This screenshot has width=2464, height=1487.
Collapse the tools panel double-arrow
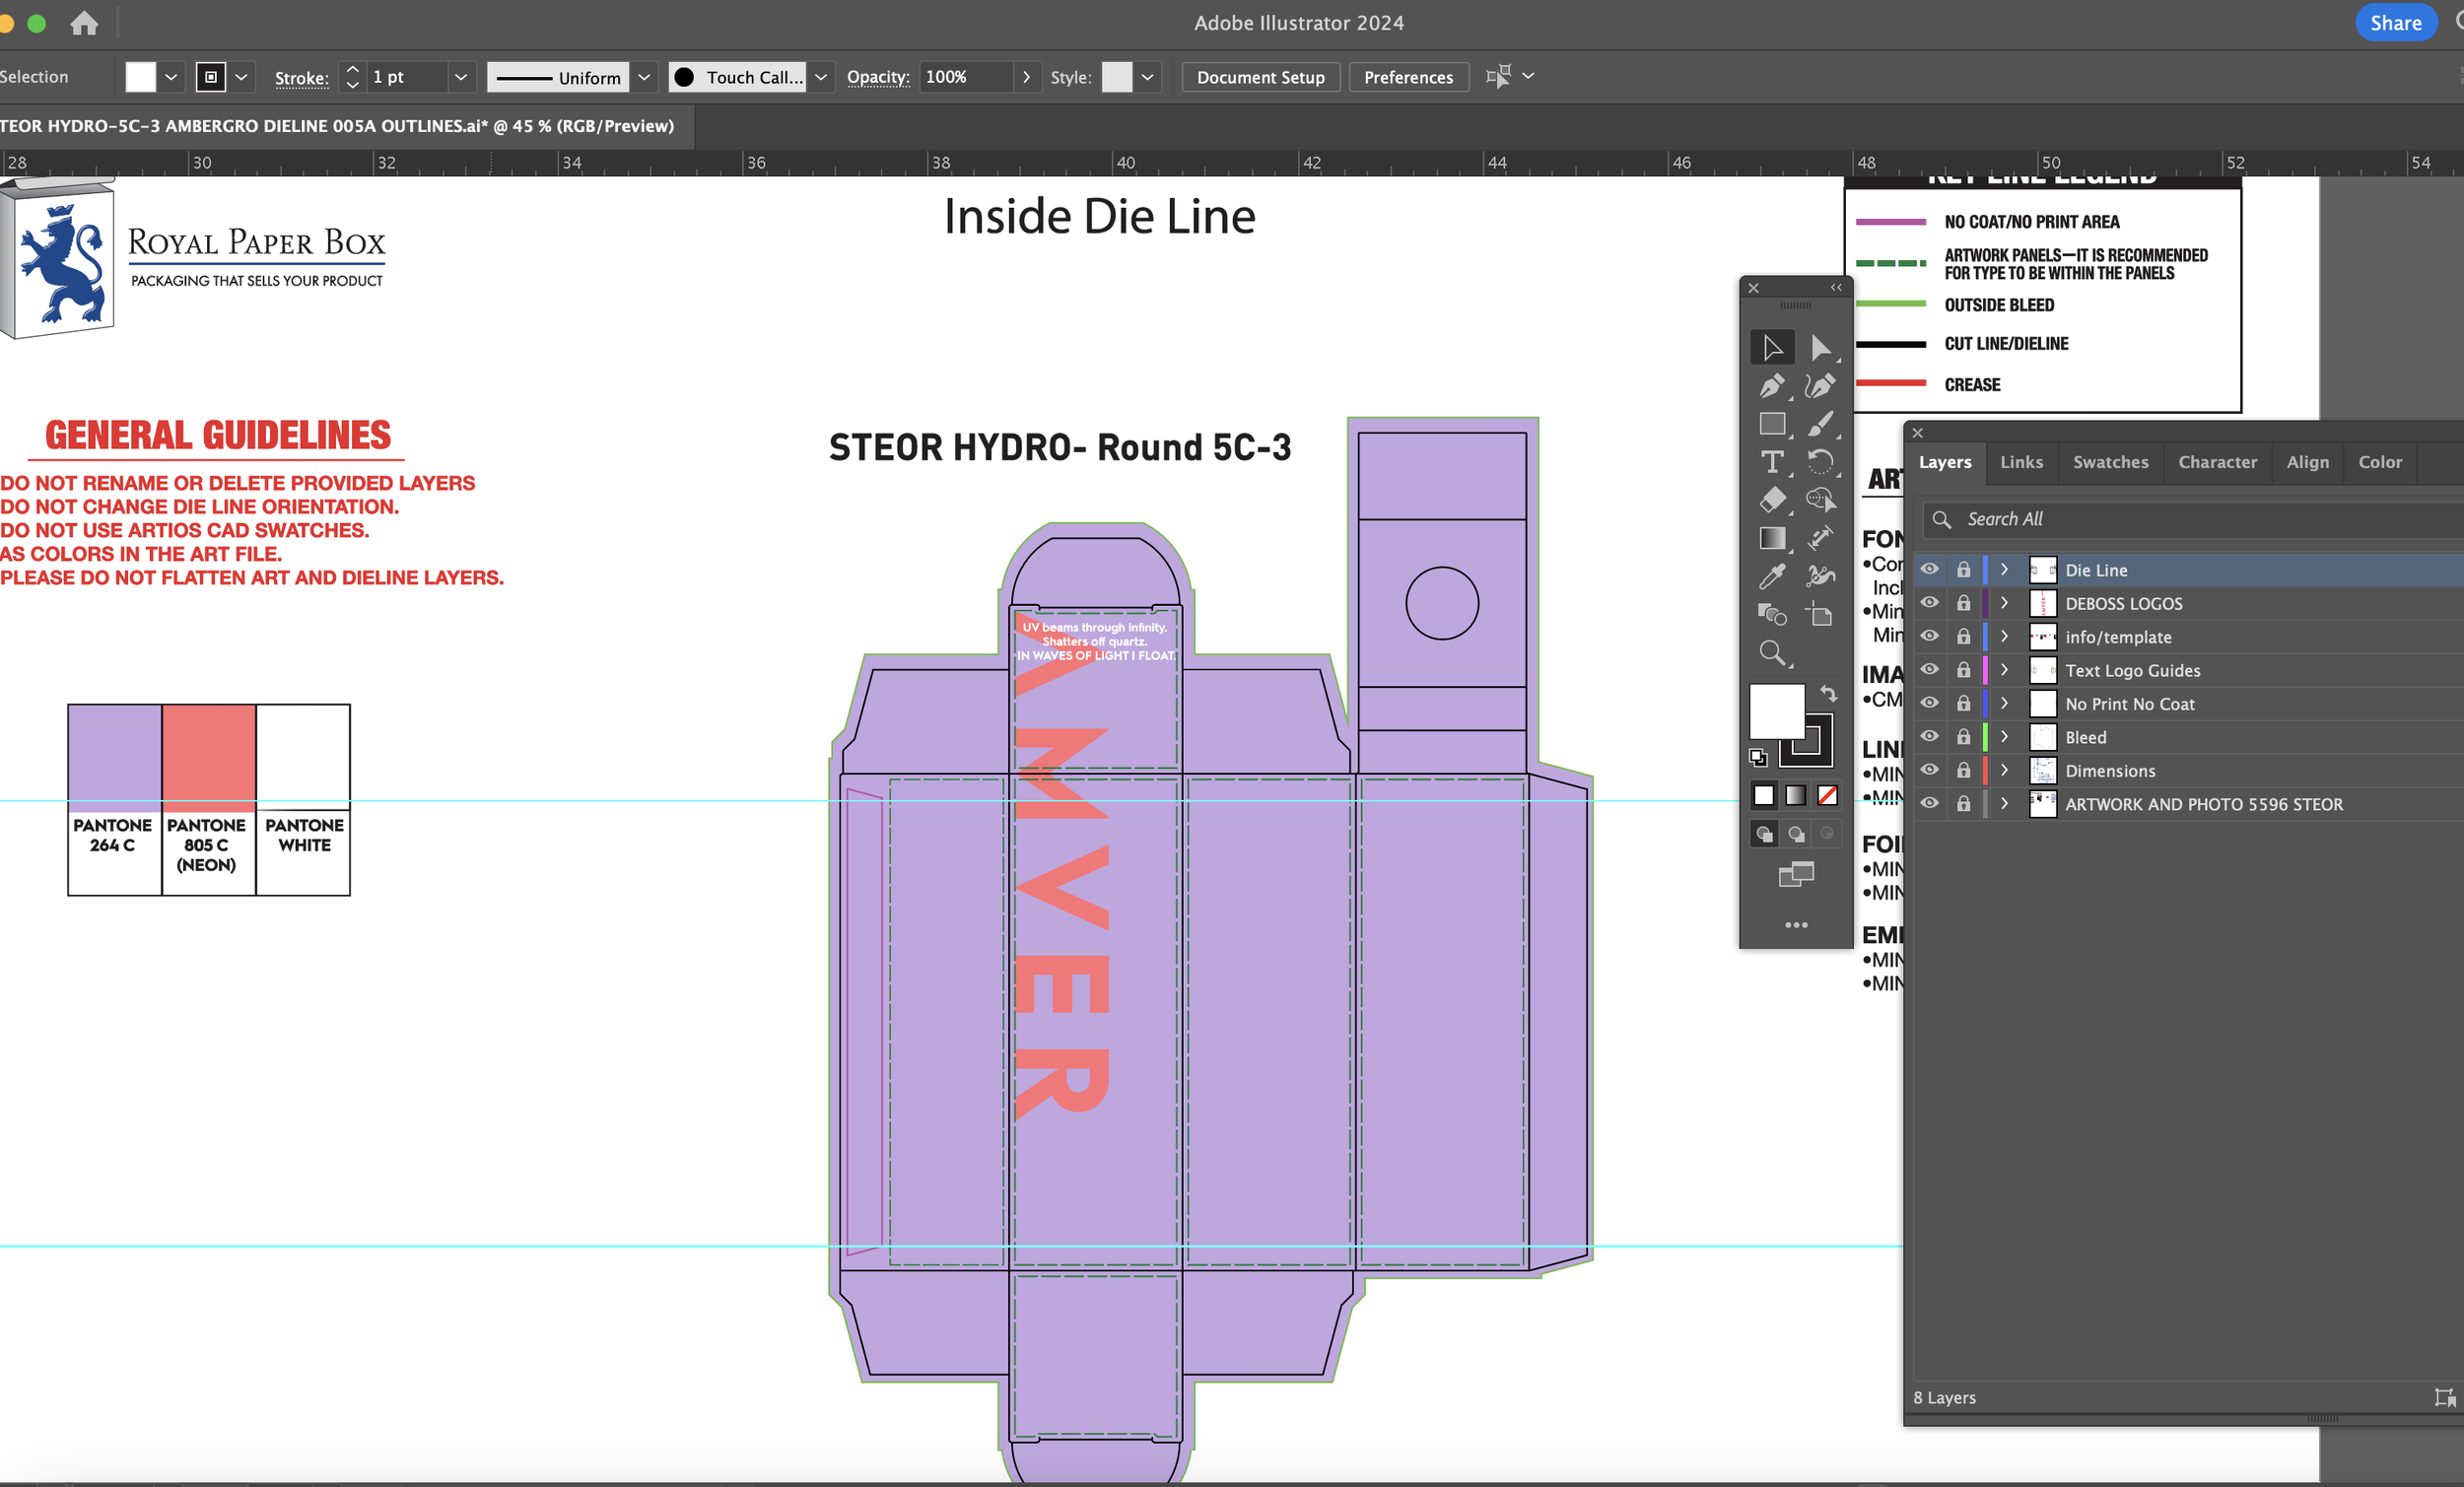pyautogui.click(x=1836, y=287)
